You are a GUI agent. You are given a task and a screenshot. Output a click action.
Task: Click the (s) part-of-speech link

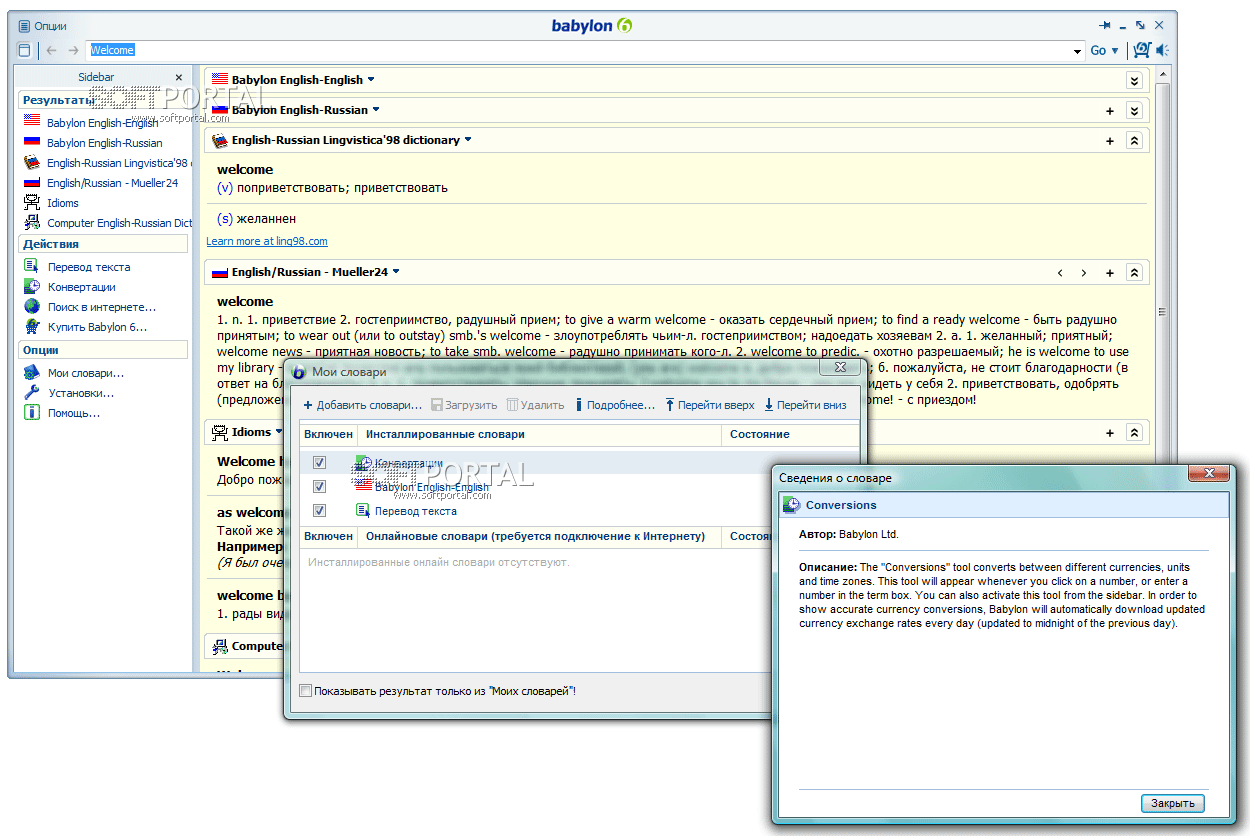click(225, 218)
